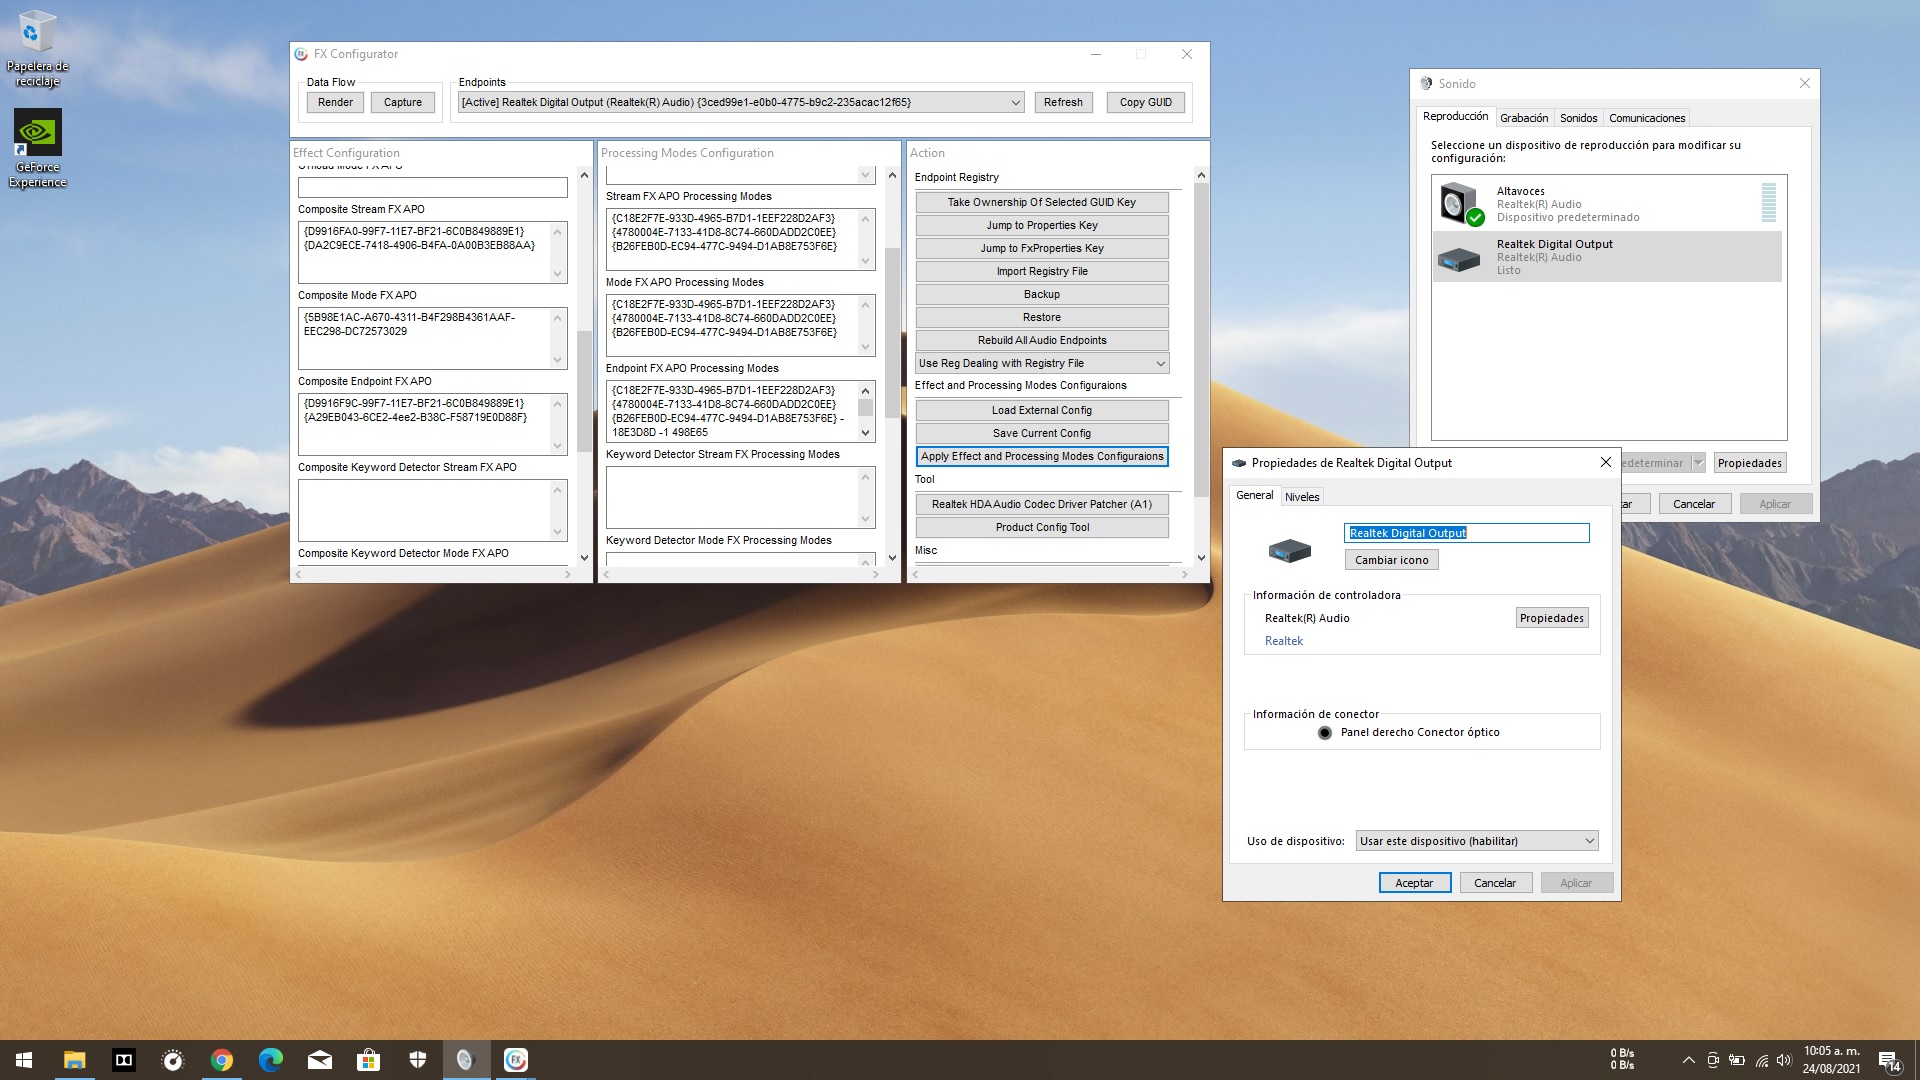Switch to the Reproducción tab

[x=1455, y=117]
